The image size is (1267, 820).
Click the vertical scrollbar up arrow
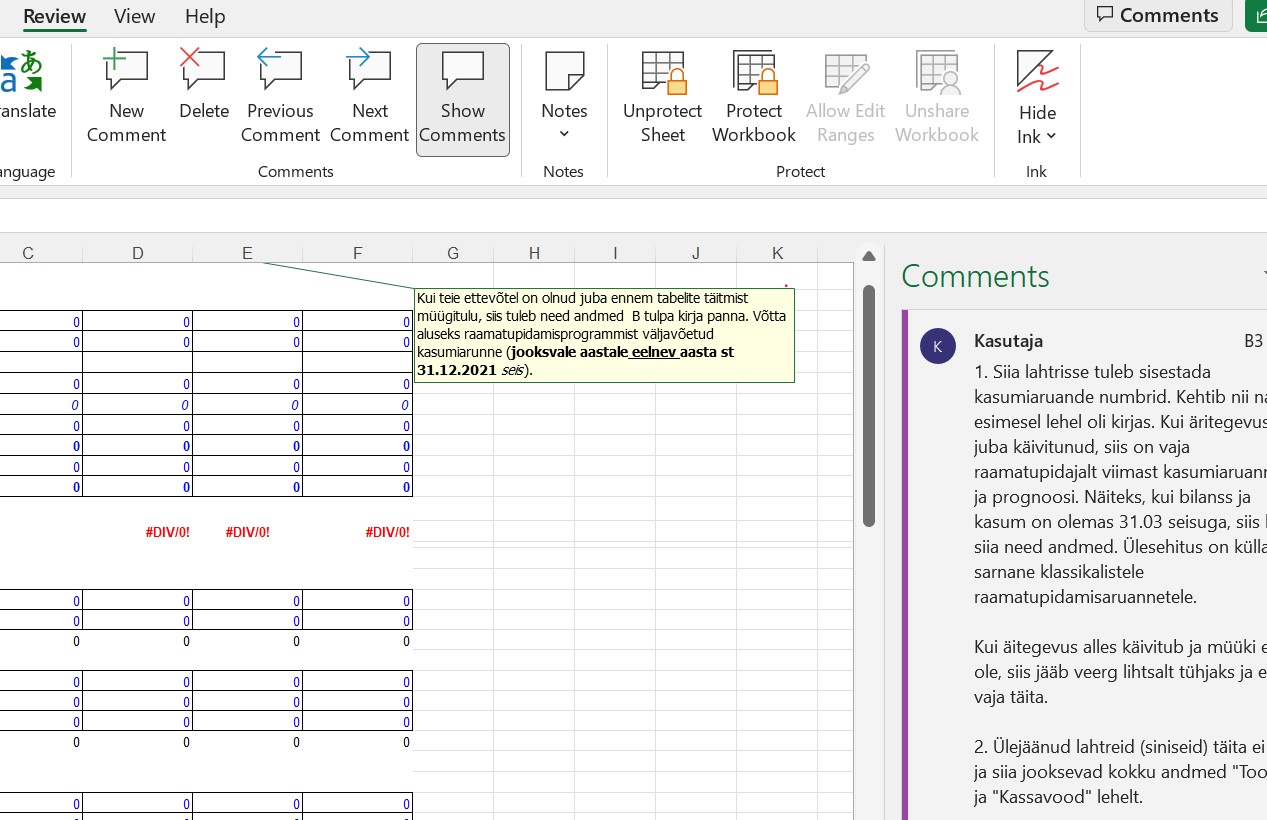[869, 256]
